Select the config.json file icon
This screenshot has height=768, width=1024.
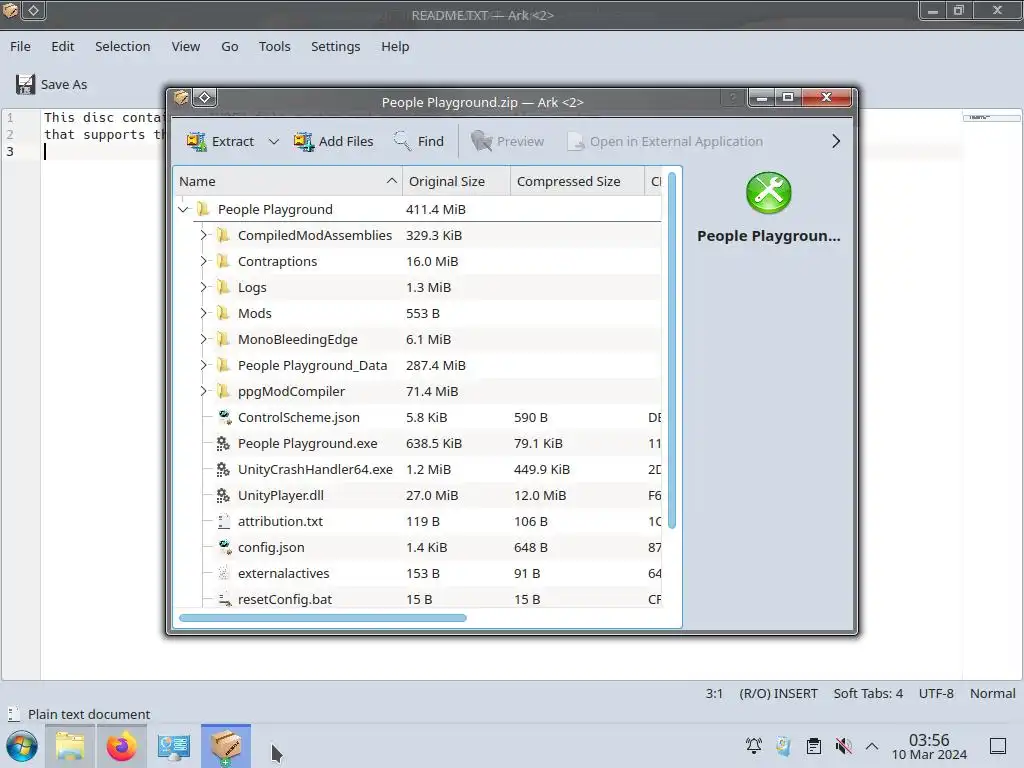coord(224,547)
